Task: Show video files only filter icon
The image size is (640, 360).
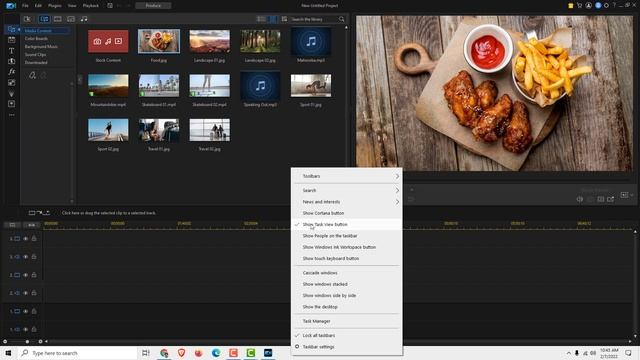Action: [x=58, y=19]
